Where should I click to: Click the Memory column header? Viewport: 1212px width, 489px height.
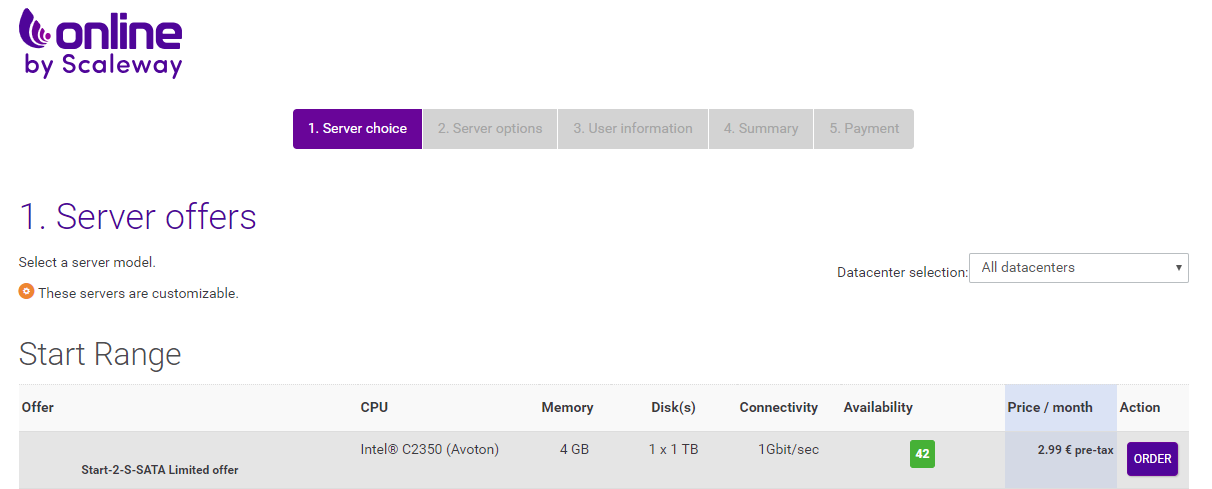coord(567,407)
